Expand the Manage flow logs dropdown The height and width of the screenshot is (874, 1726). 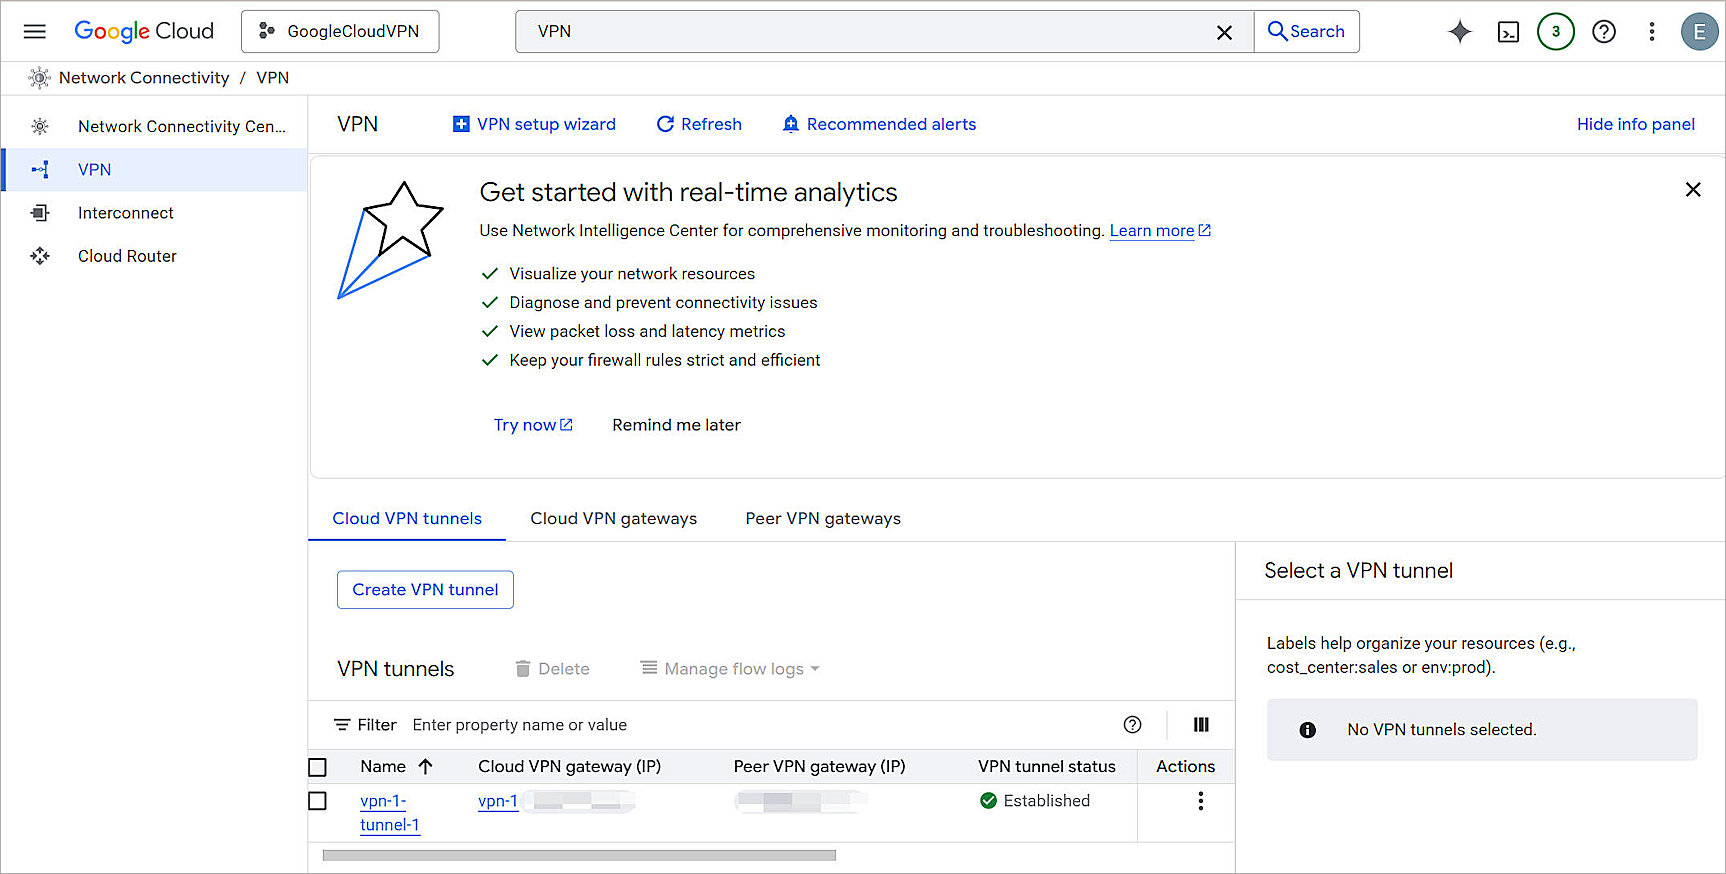[730, 669]
